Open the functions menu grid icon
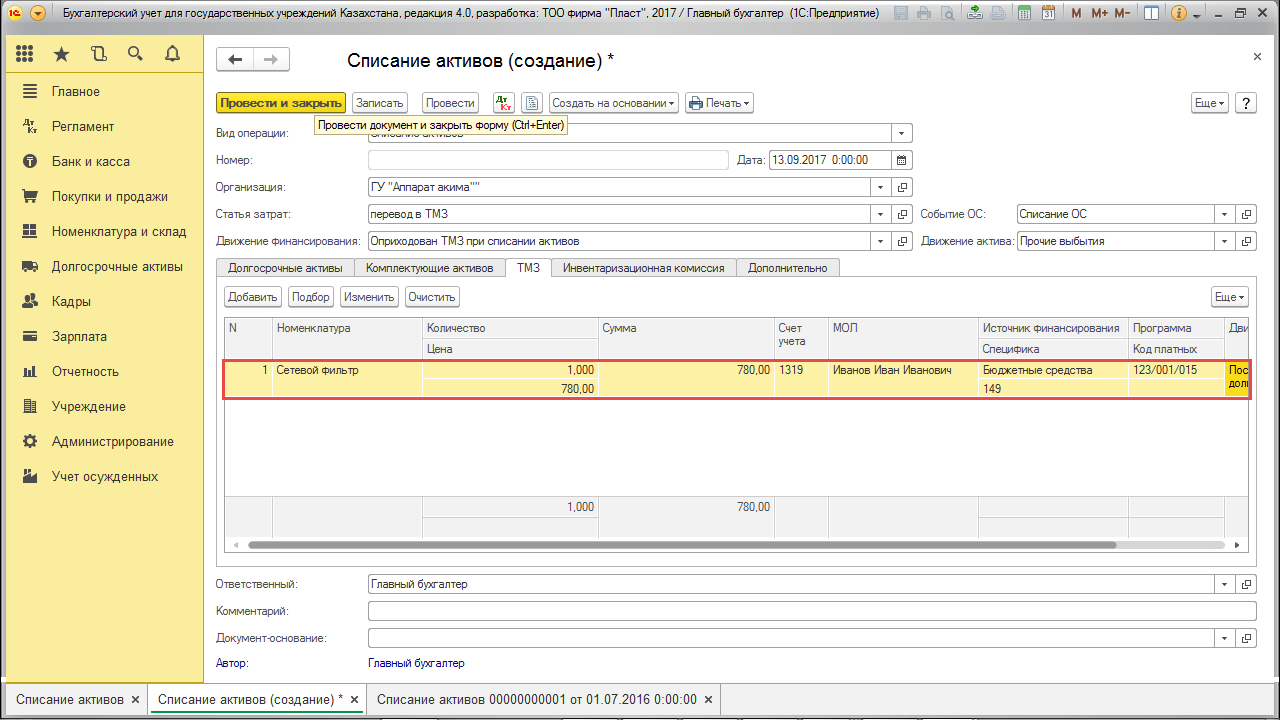The width and height of the screenshot is (1280, 720). [25, 54]
